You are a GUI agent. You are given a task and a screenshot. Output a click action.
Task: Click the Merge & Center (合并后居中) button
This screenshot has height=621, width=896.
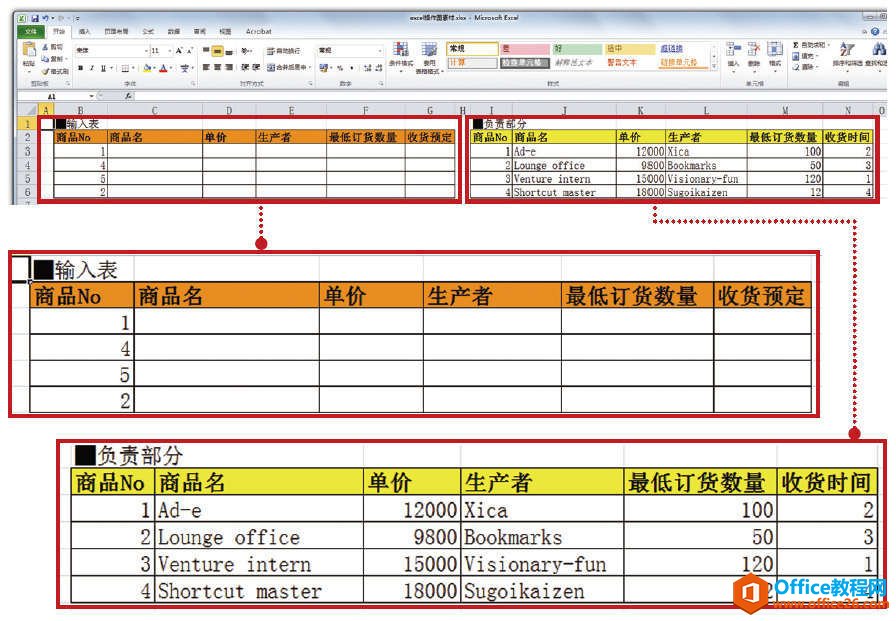pyautogui.click(x=286, y=67)
